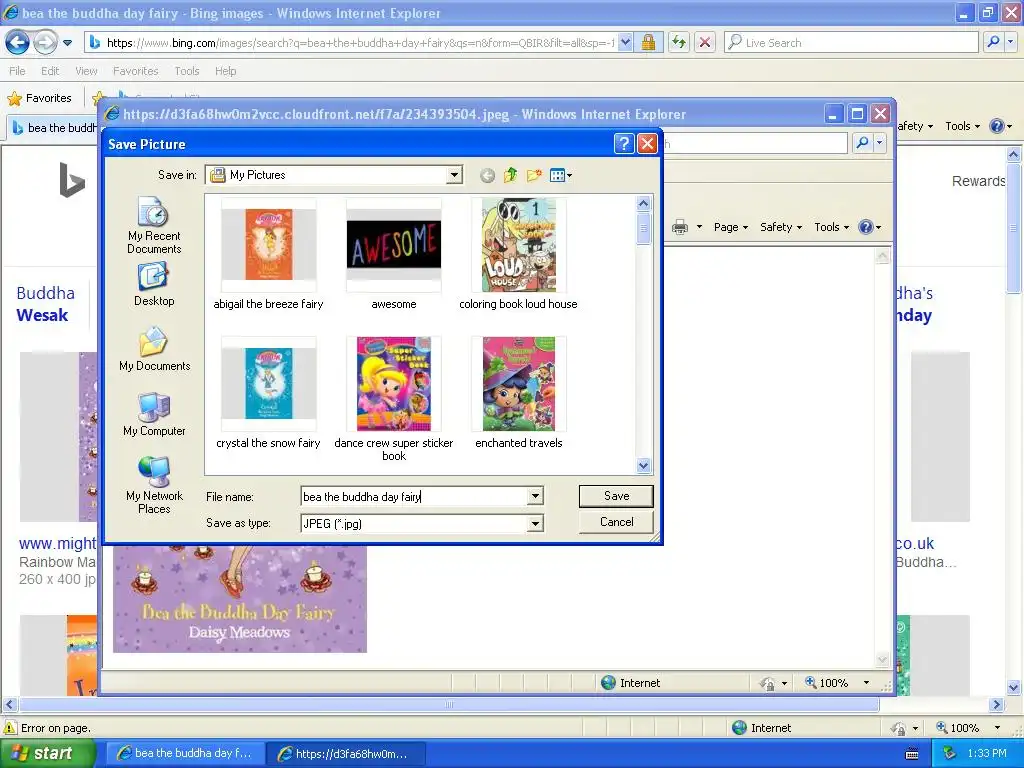Click the Up One Level folder icon
The width and height of the screenshot is (1024, 768).
point(511,175)
